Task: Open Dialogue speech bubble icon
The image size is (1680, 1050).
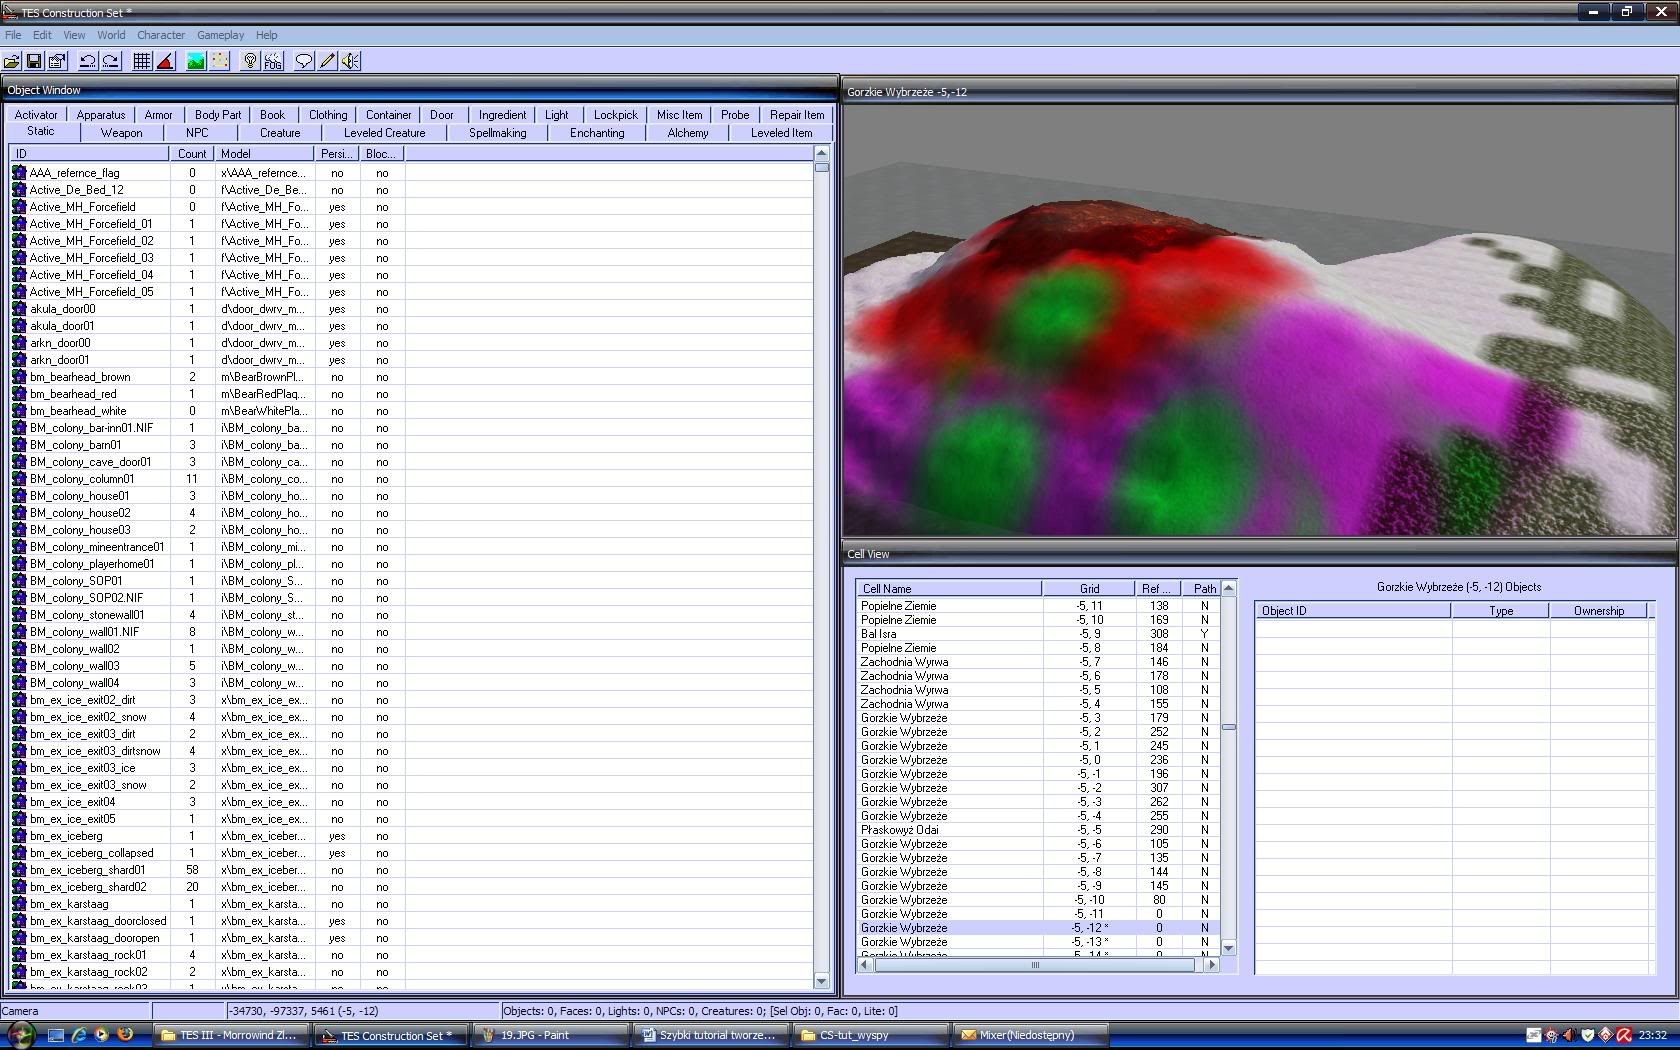Action: point(304,61)
